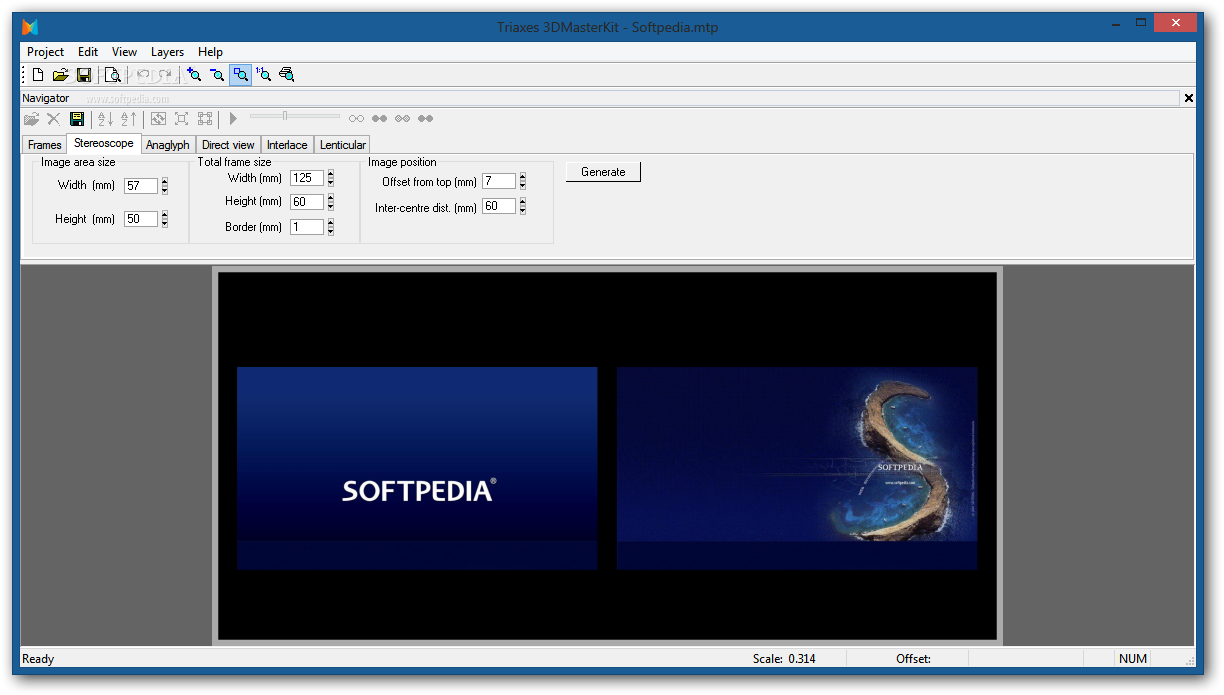The image size is (1224, 695).
Task: Click the 'NUM' status bar indicator
Action: (1133, 659)
